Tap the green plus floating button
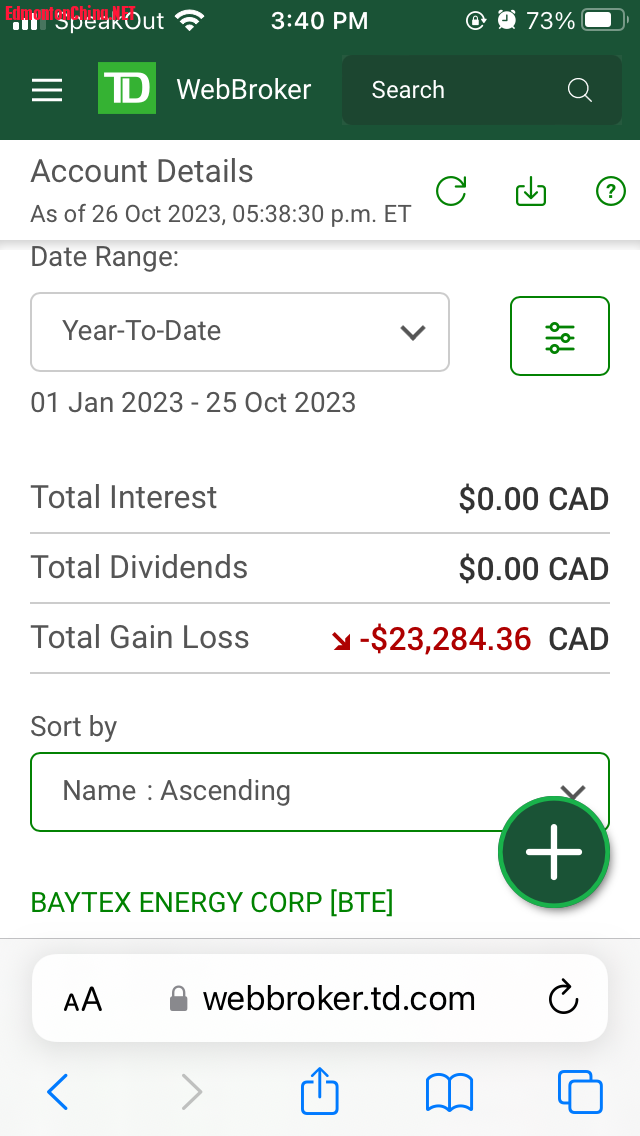This screenshot has width=640, height=1136. click(x=554, y=852)
